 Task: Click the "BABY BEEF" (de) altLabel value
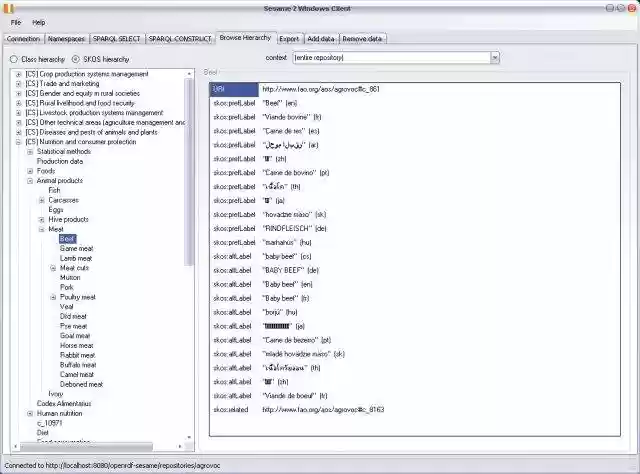pyautogui.click(x=290, y=270)
